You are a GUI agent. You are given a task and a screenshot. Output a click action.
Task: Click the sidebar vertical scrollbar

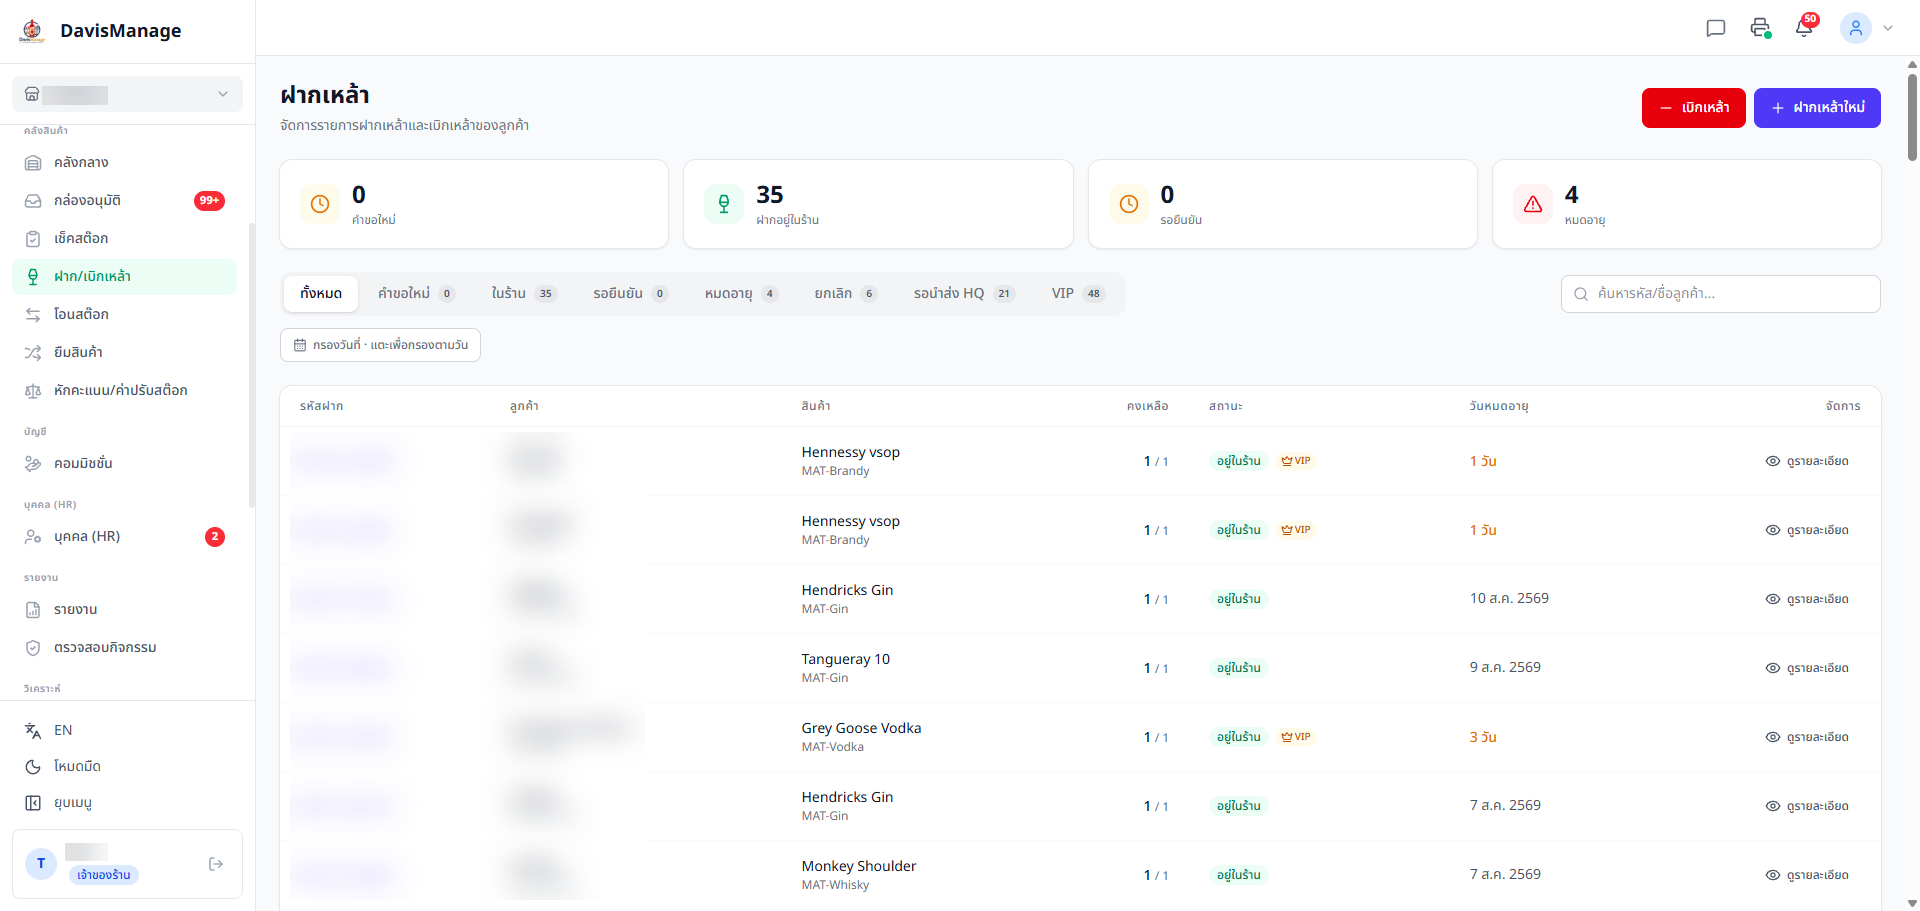(x=252, y=365)
